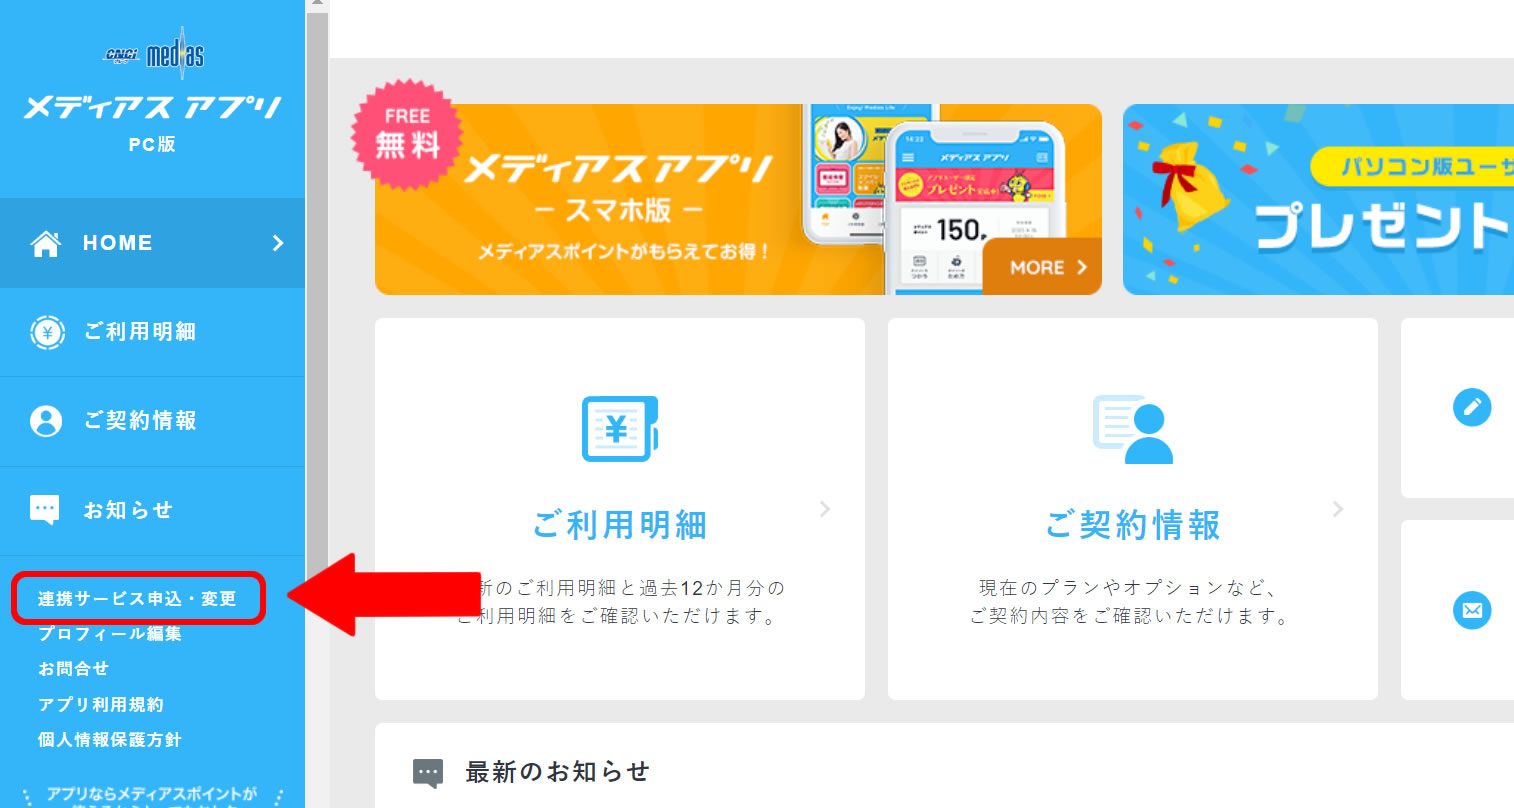
Task: Open プロフィール編集 link
Action: 110,634
